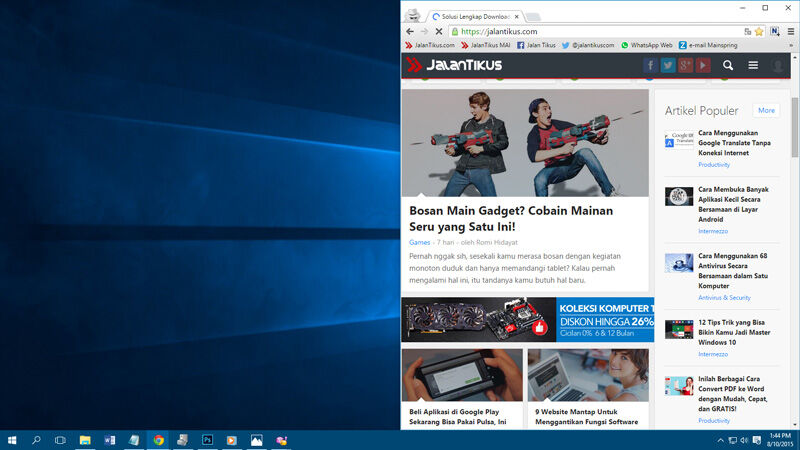
Task: Click the Koleksi Komputer discount banner
Action: coord(528,320)
